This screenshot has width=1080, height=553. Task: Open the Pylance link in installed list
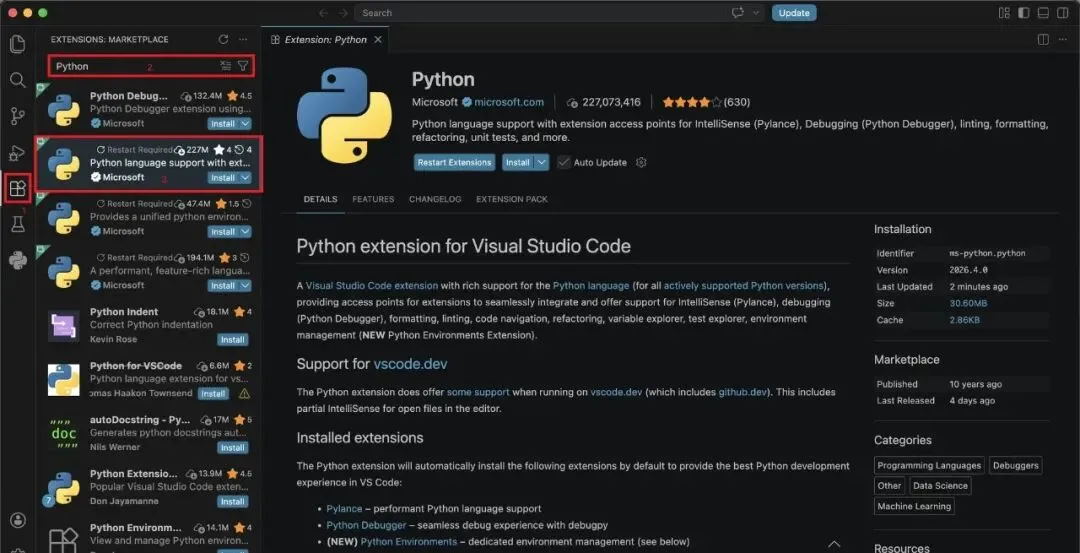tap(344, 508)
